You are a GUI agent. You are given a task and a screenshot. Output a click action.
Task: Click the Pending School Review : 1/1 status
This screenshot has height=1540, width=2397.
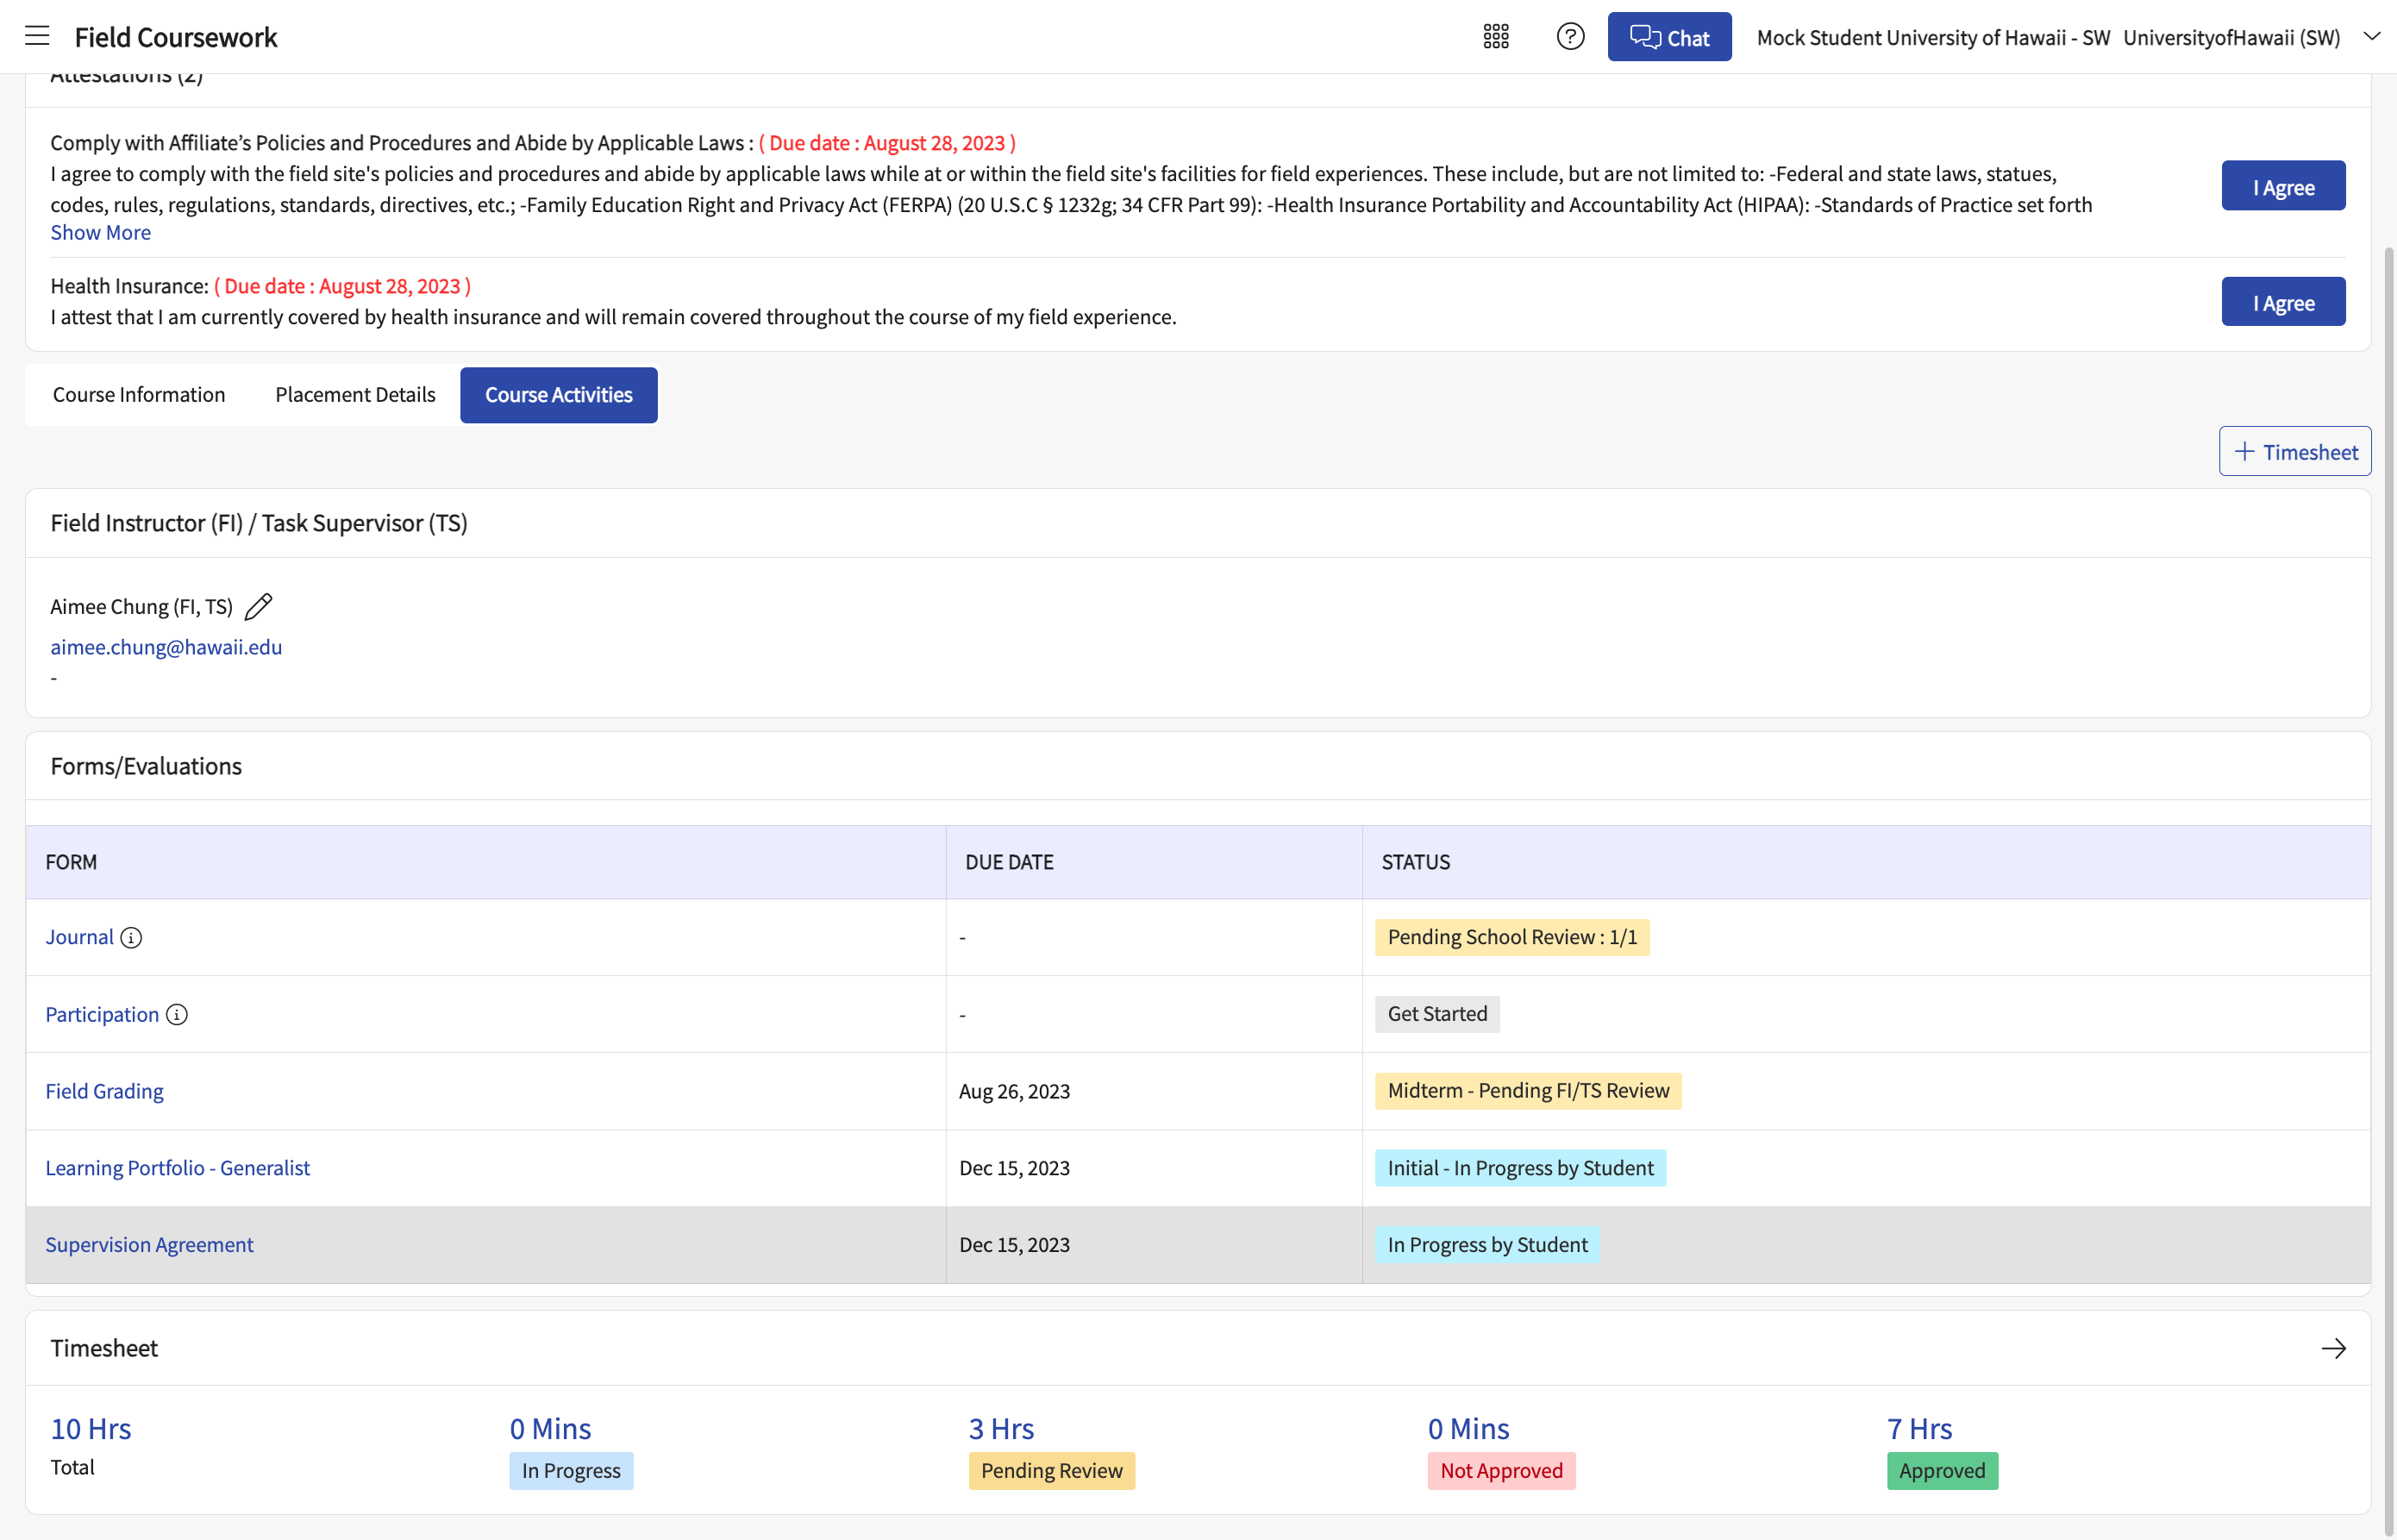coord(1512,937)
